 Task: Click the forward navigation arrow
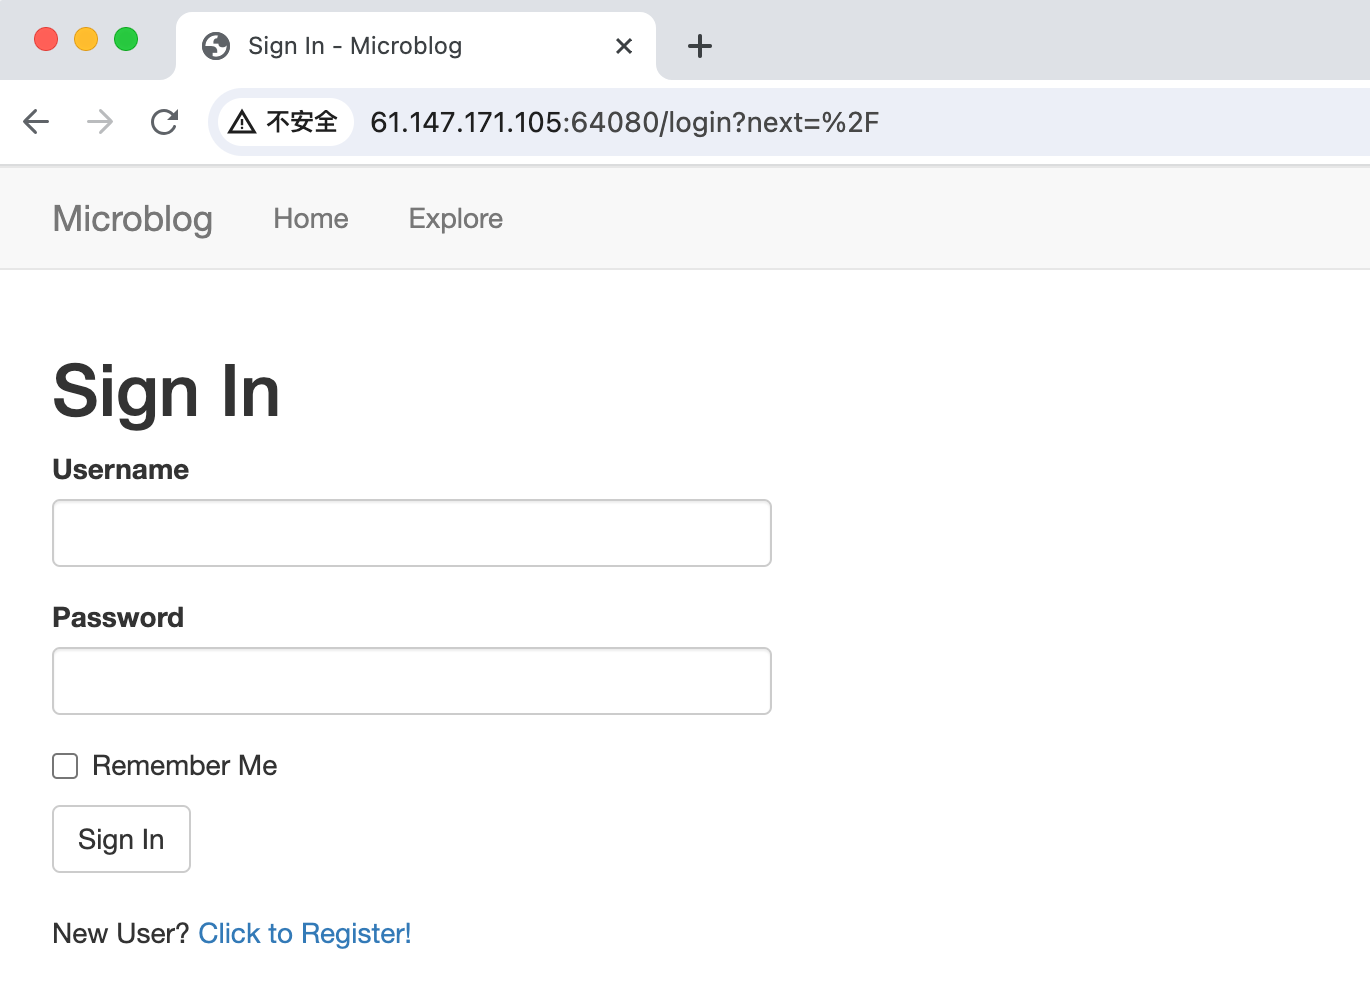(99, 121)
